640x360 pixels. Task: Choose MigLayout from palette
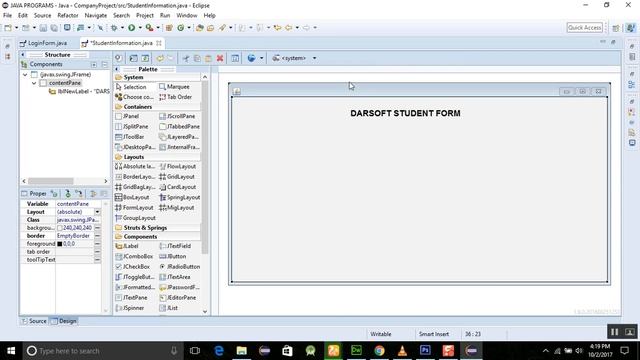(177, 208)
